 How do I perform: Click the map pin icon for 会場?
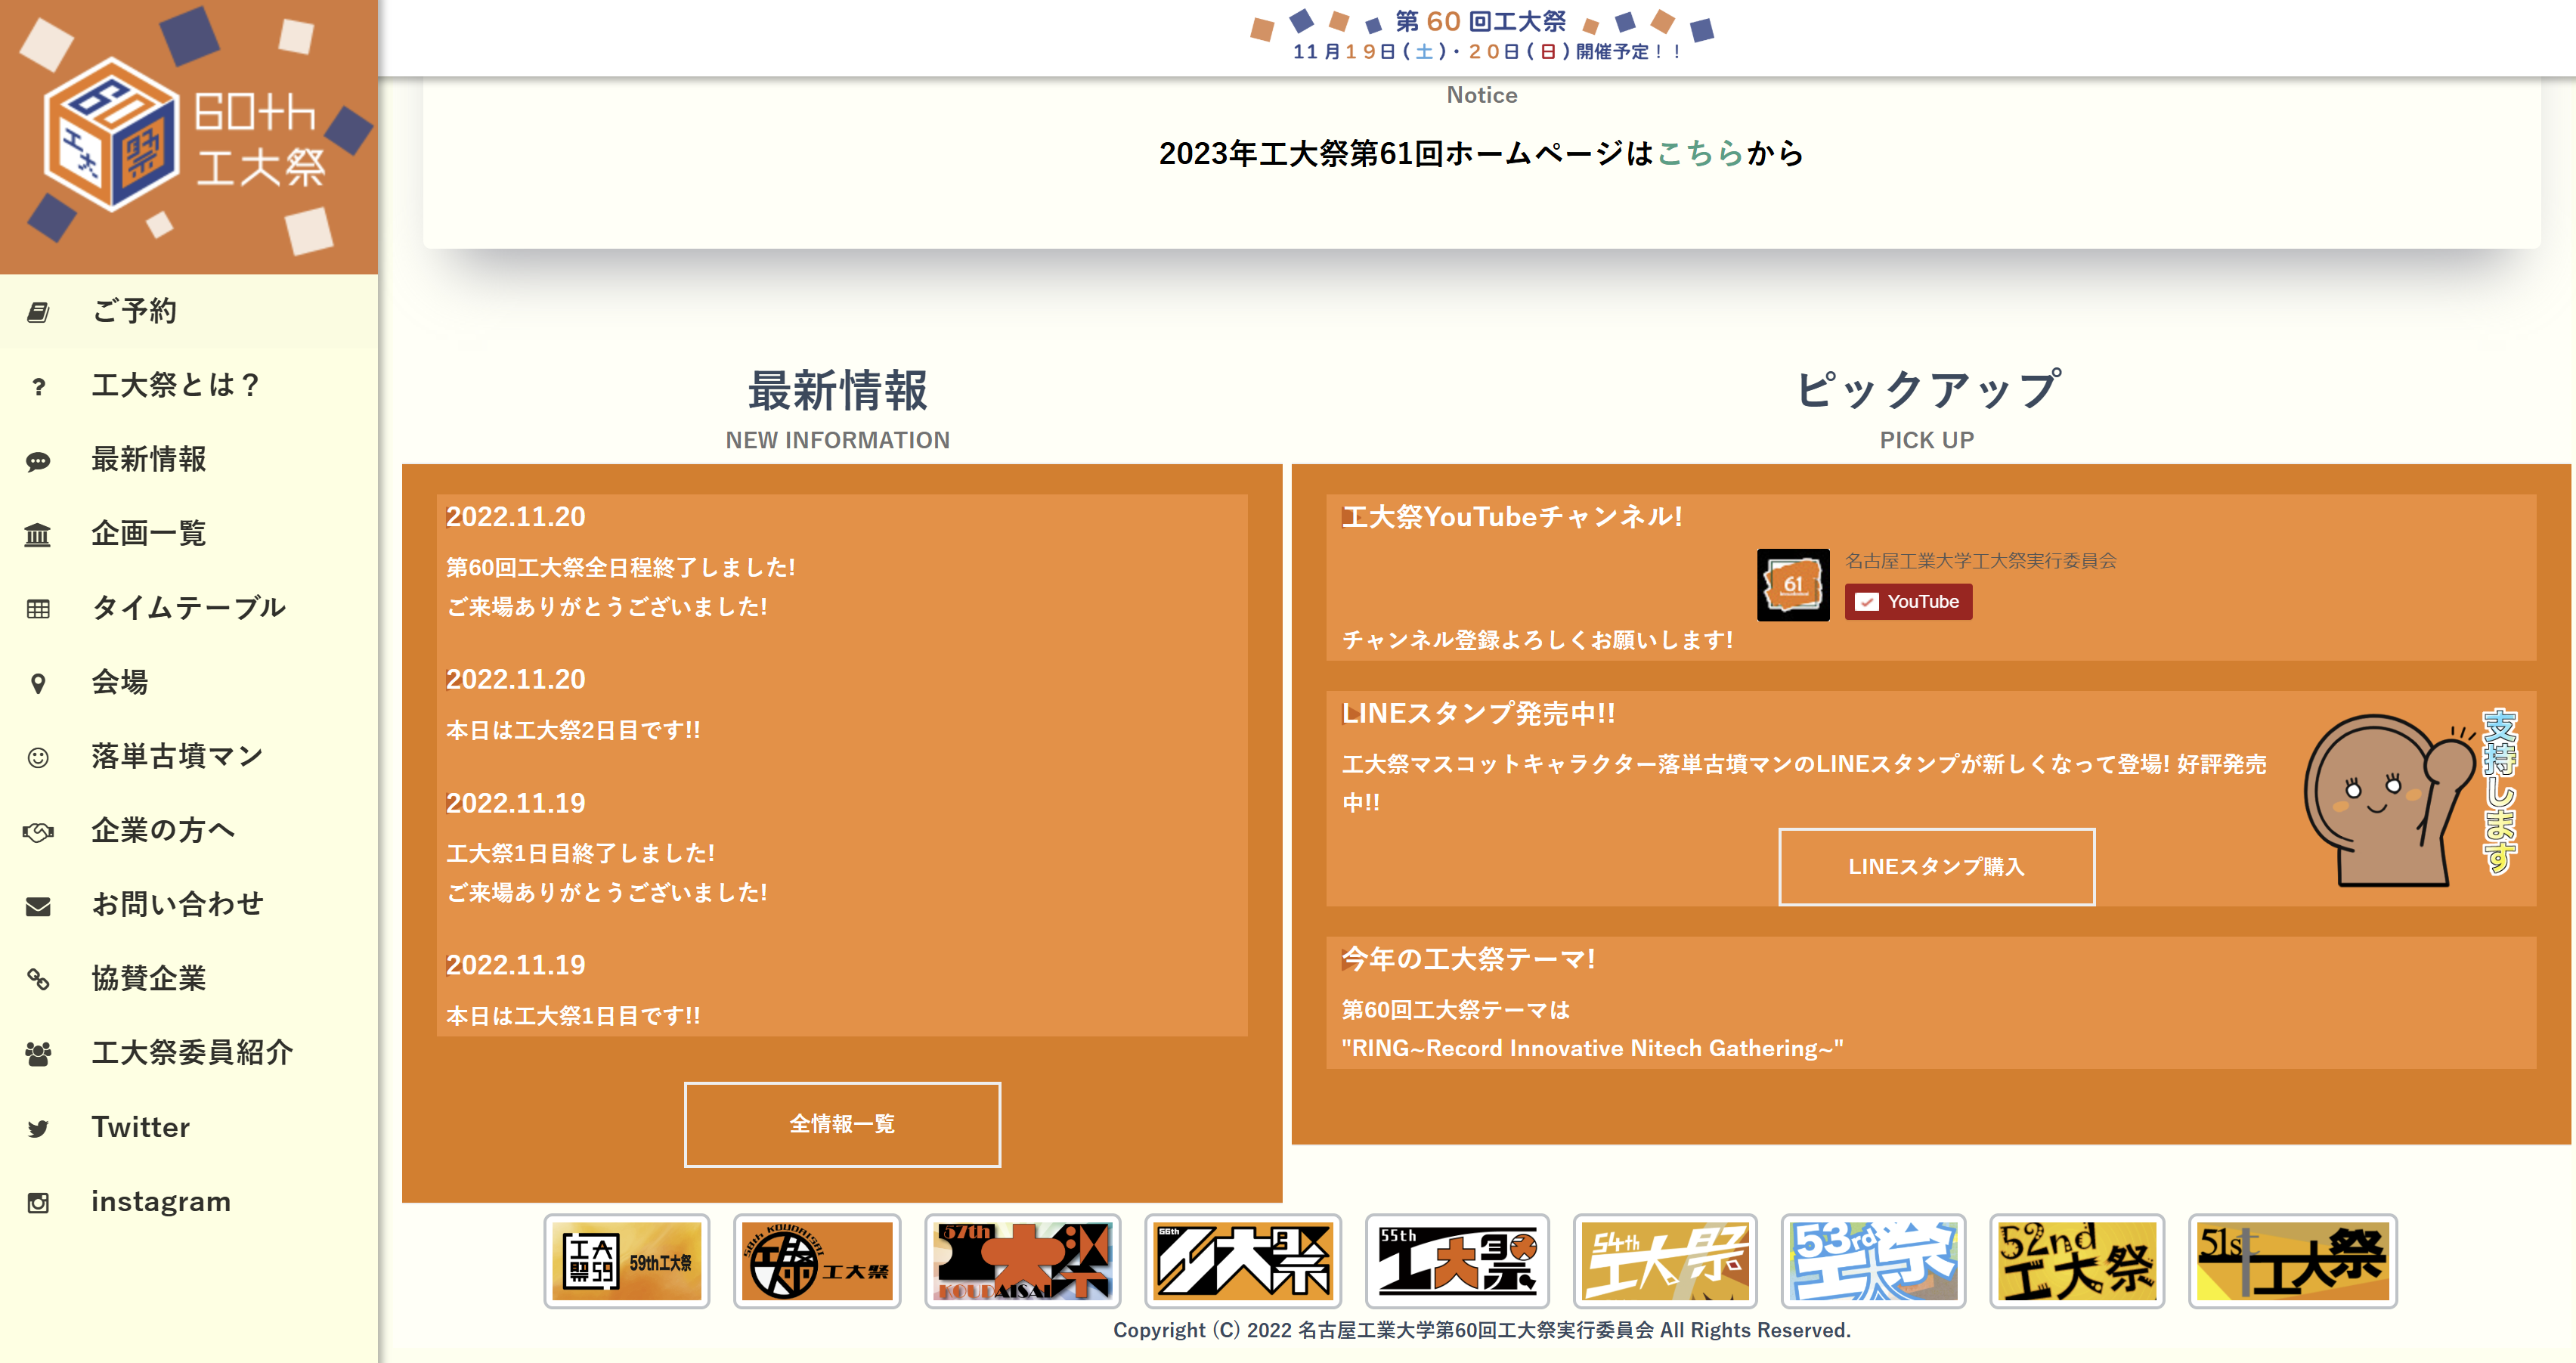(38, 683)
